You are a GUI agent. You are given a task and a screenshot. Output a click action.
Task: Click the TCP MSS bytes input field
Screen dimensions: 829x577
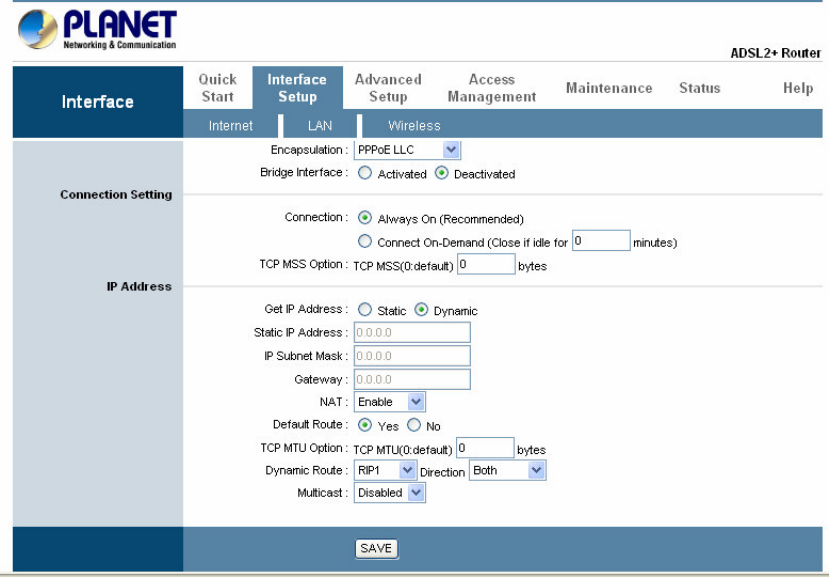click(x=486, y=265)
